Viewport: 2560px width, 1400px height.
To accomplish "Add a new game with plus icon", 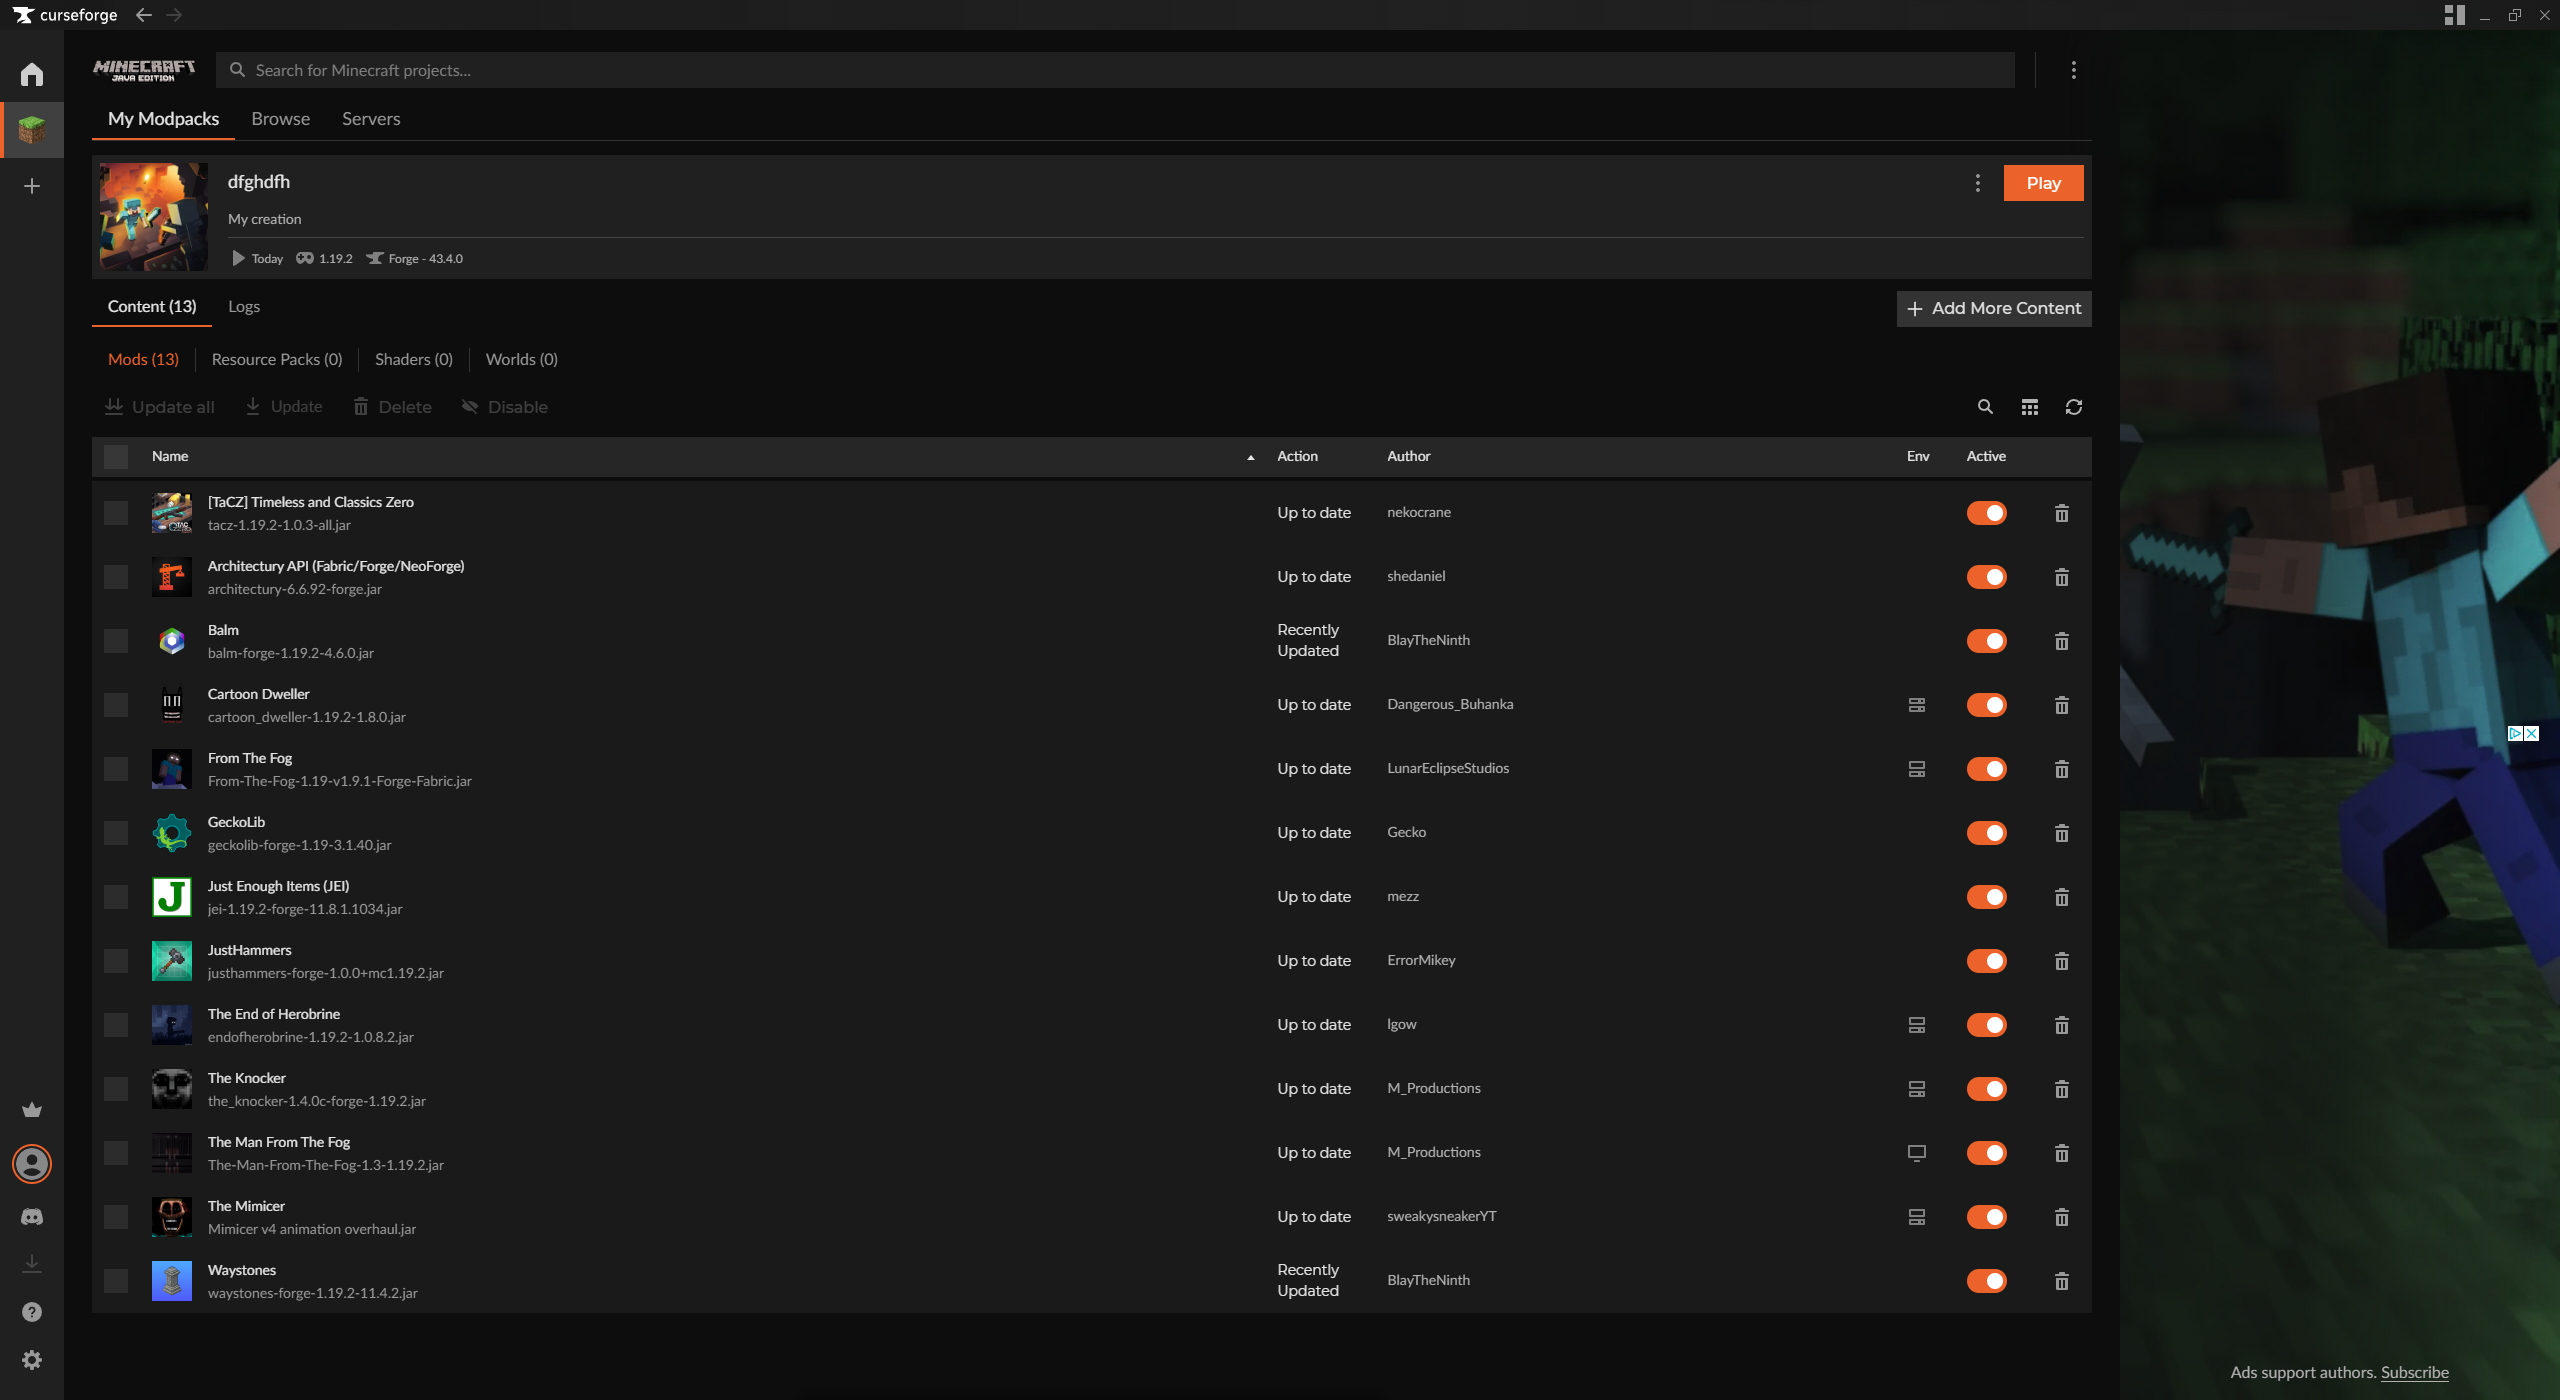I will tap(32, 186).
